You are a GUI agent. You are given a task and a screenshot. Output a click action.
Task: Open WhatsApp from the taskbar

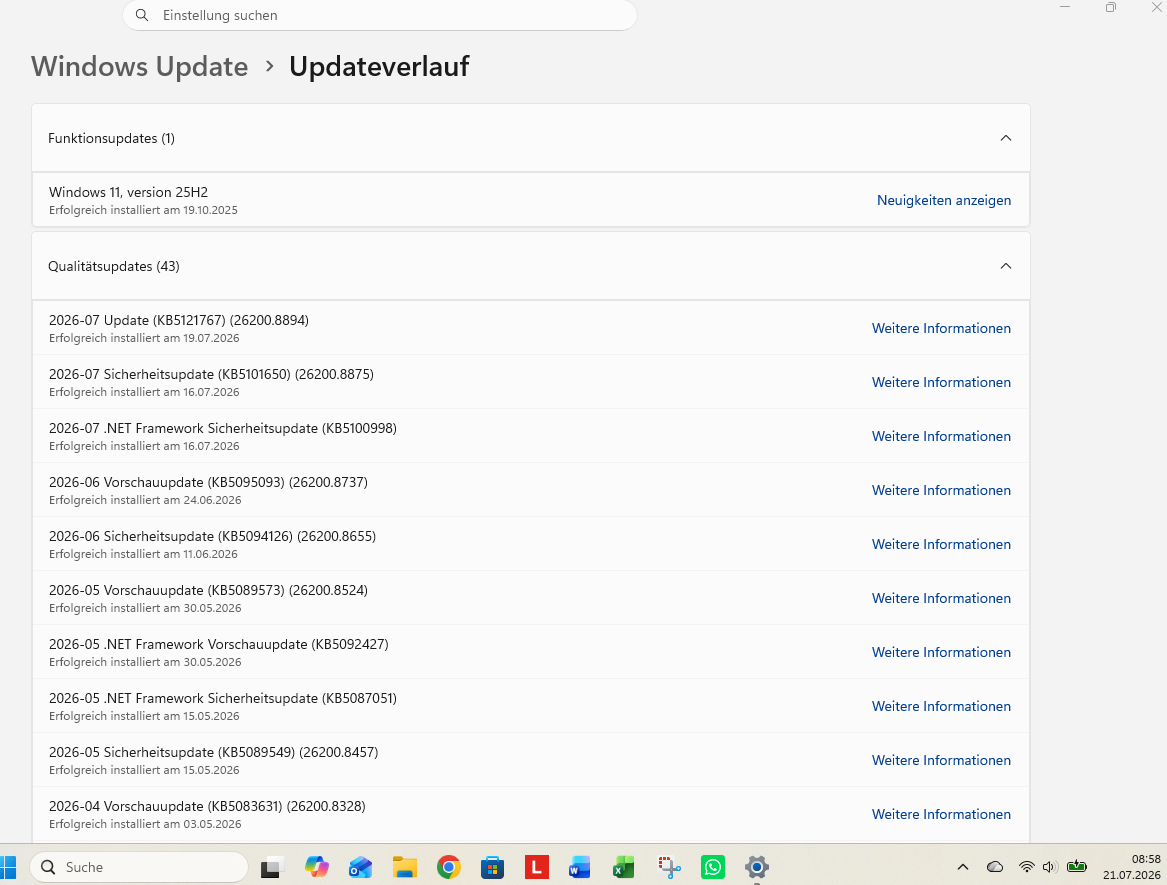[712, 867]
